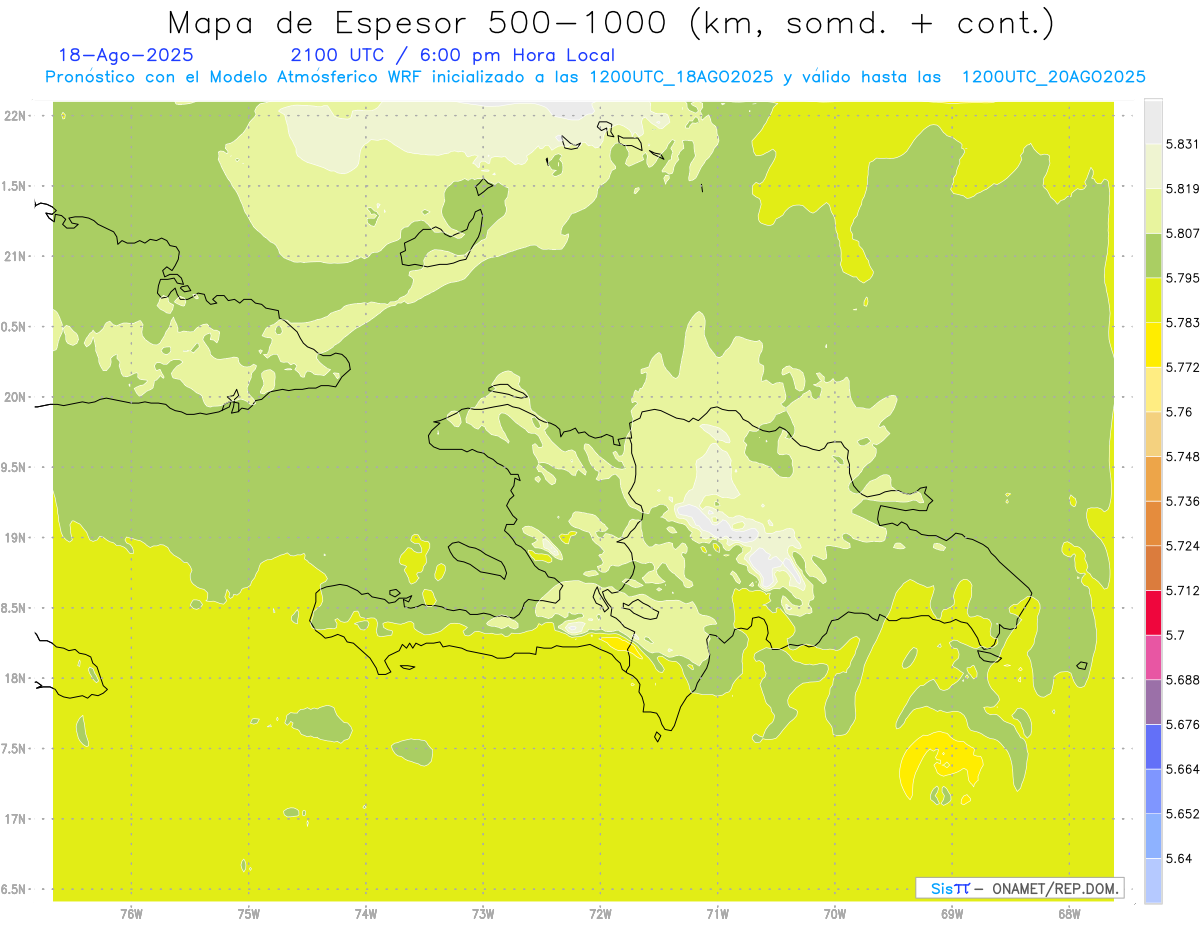Click the colorbar value 5.736

pyautogui.click(x=1183, y=501)
